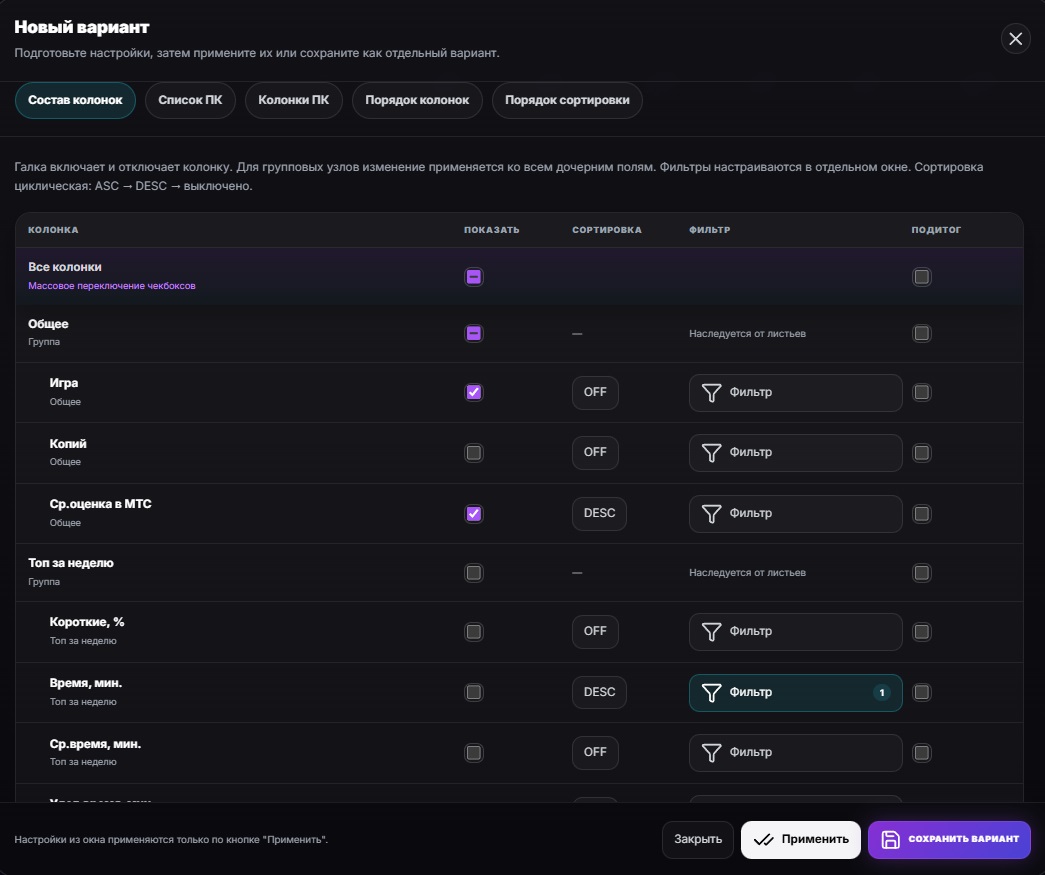Screen dimensions: 1045x875
Task: Select the Состав колонок tab
Action: [x=75, y=100]
